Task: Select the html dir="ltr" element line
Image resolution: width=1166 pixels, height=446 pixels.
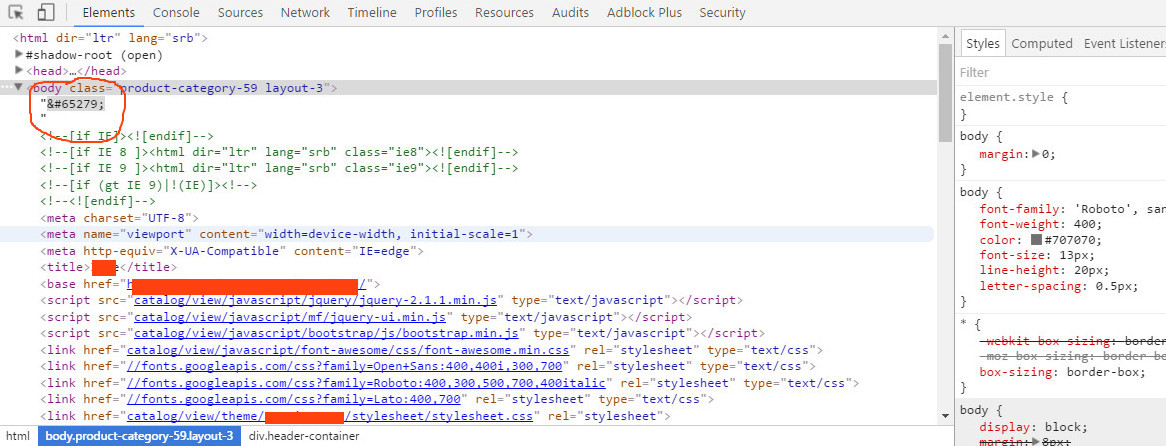Action: pyautogui.click(x=110, y=37)
